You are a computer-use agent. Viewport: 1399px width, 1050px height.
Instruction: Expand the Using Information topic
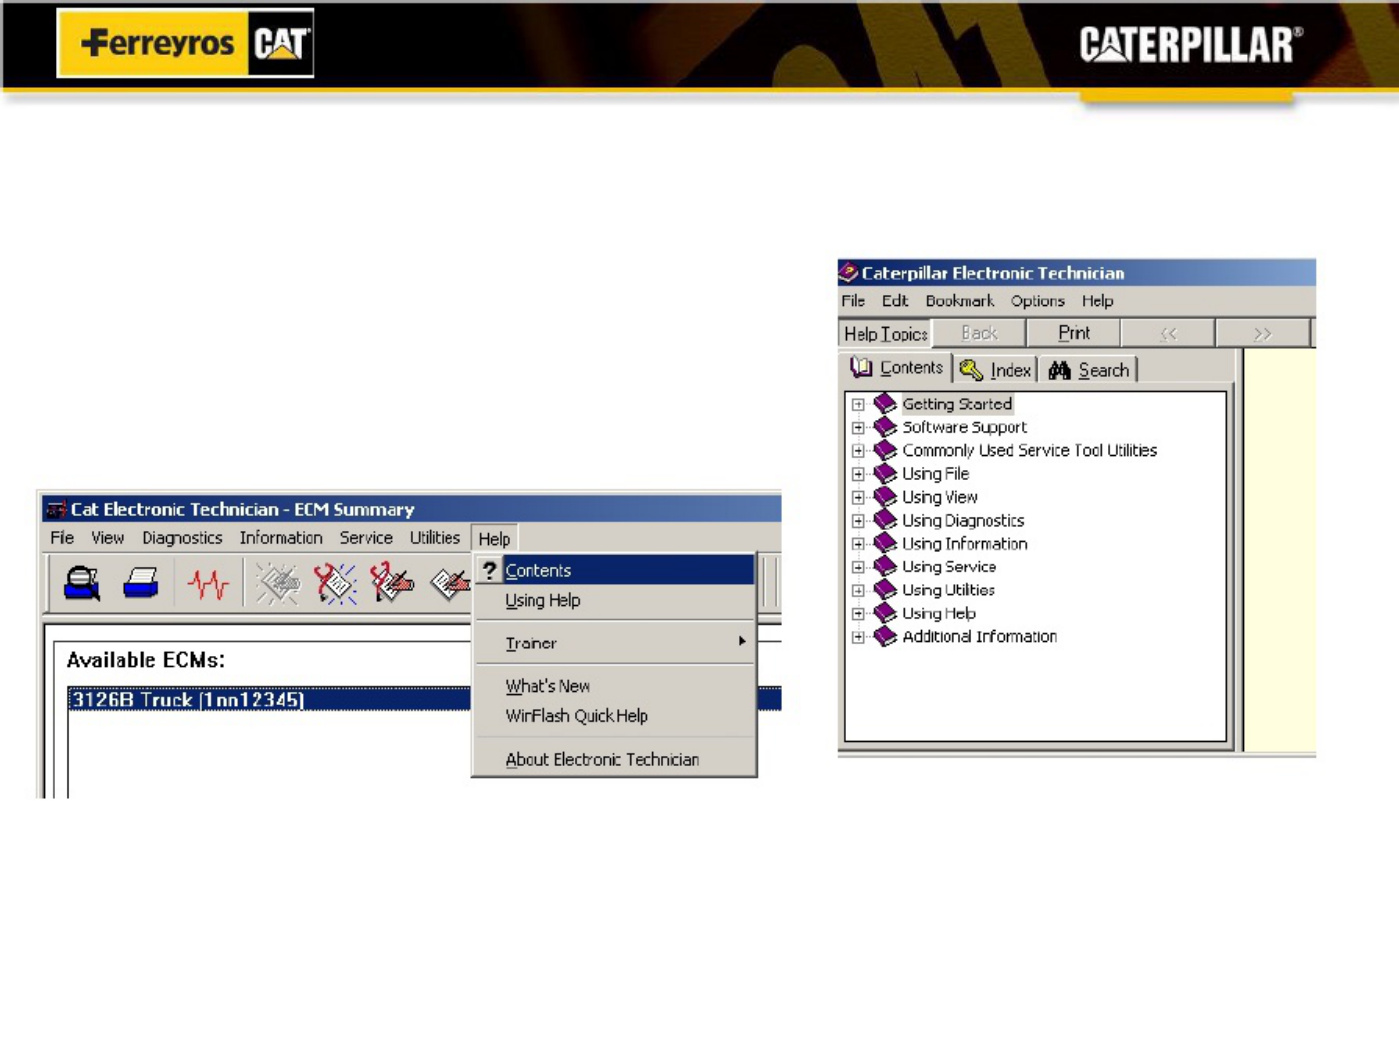tap(858, 544)
